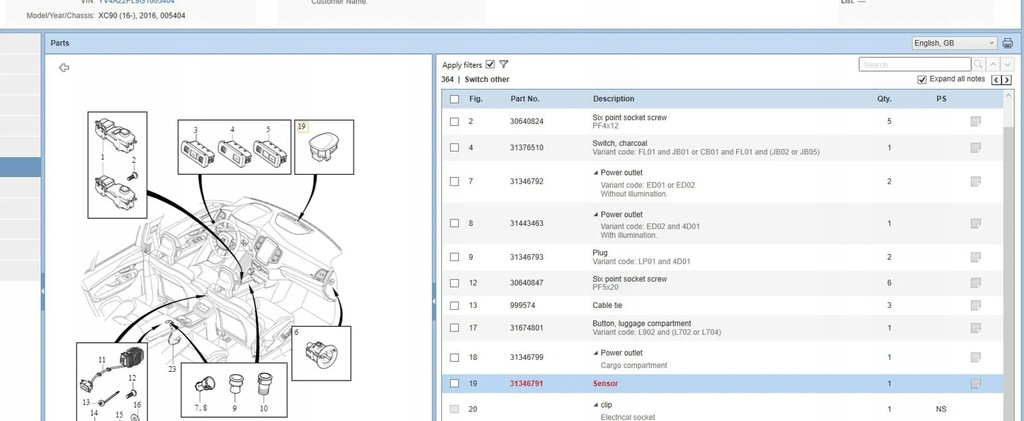Open the filter funnel icon
Image resolution: width=1024 pixels, height=421 pixels.
tap(504, 65)
